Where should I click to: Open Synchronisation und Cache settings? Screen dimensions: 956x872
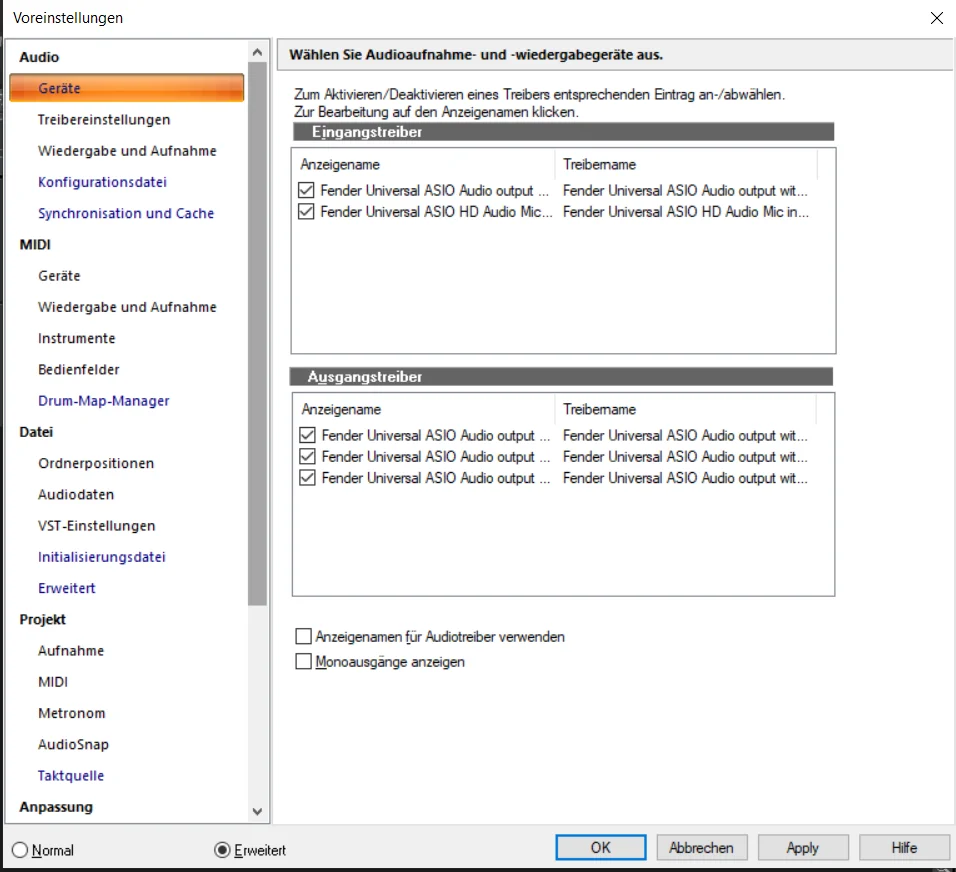(x=126, y=213)
